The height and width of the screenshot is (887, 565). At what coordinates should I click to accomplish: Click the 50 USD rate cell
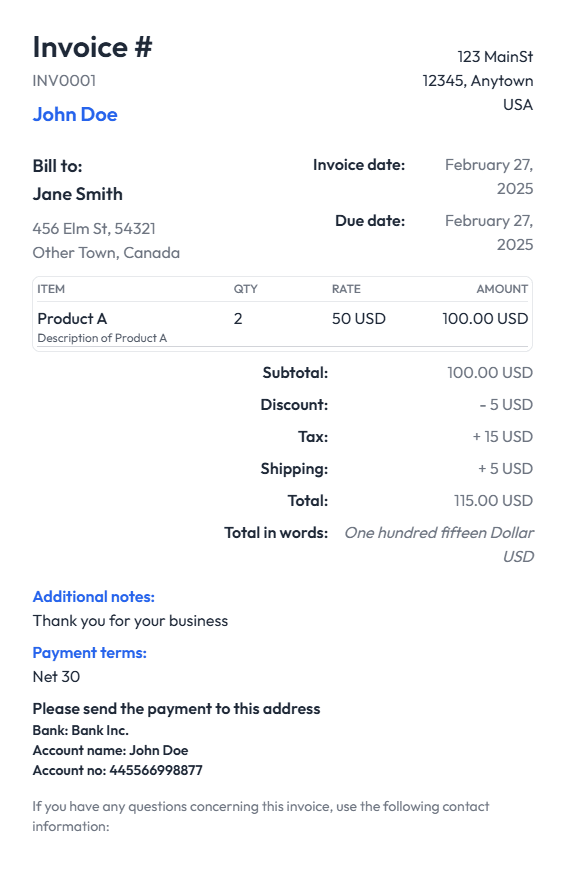pos(359,318)
